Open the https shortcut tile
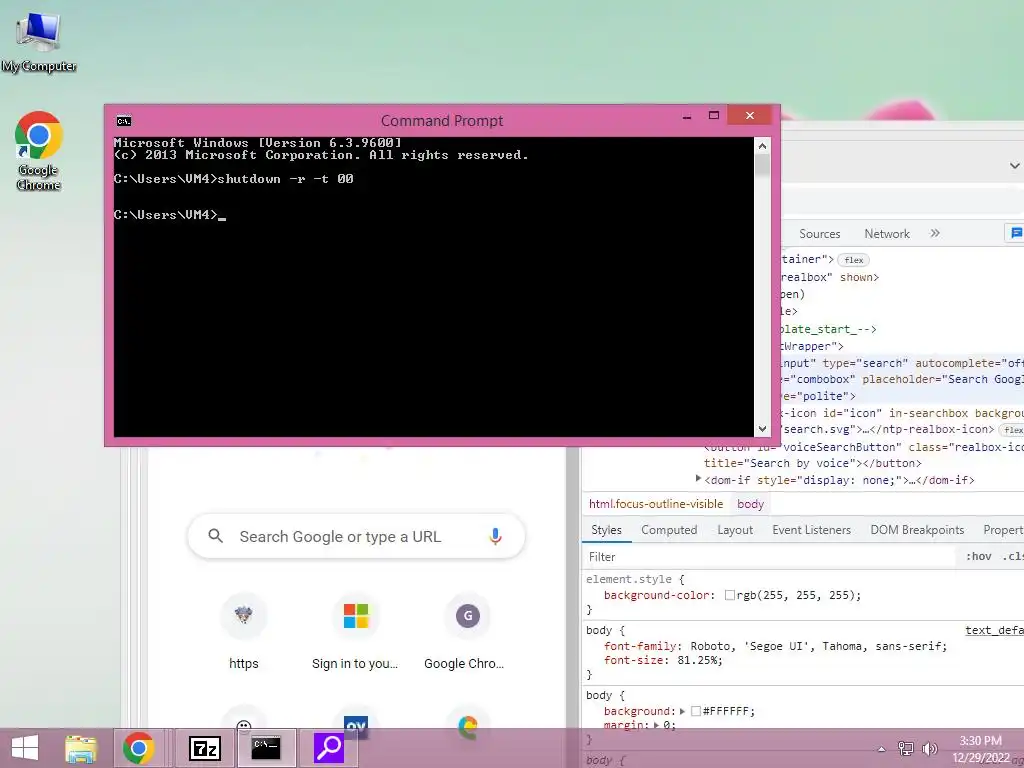Screen dimensions: 1024x768 (x=244, y=632)
